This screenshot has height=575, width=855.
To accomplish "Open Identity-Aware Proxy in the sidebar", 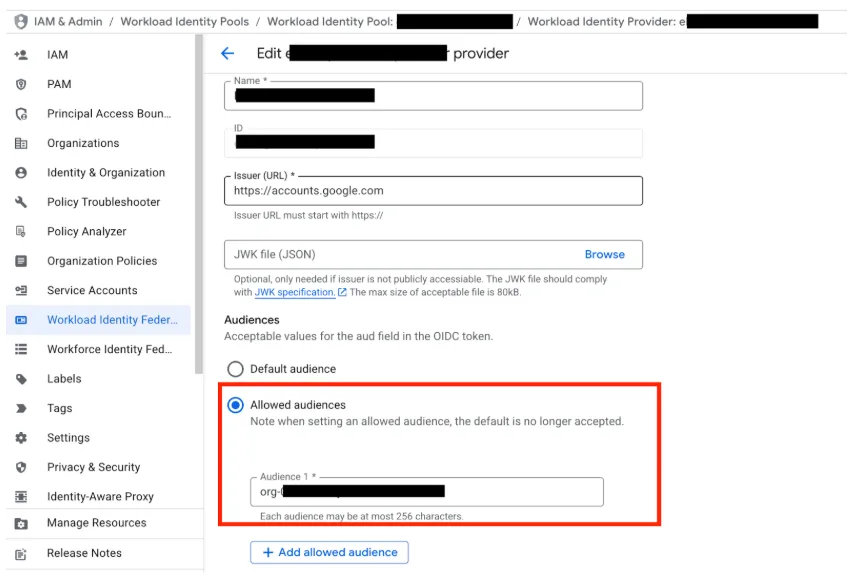I will [98, 497].
